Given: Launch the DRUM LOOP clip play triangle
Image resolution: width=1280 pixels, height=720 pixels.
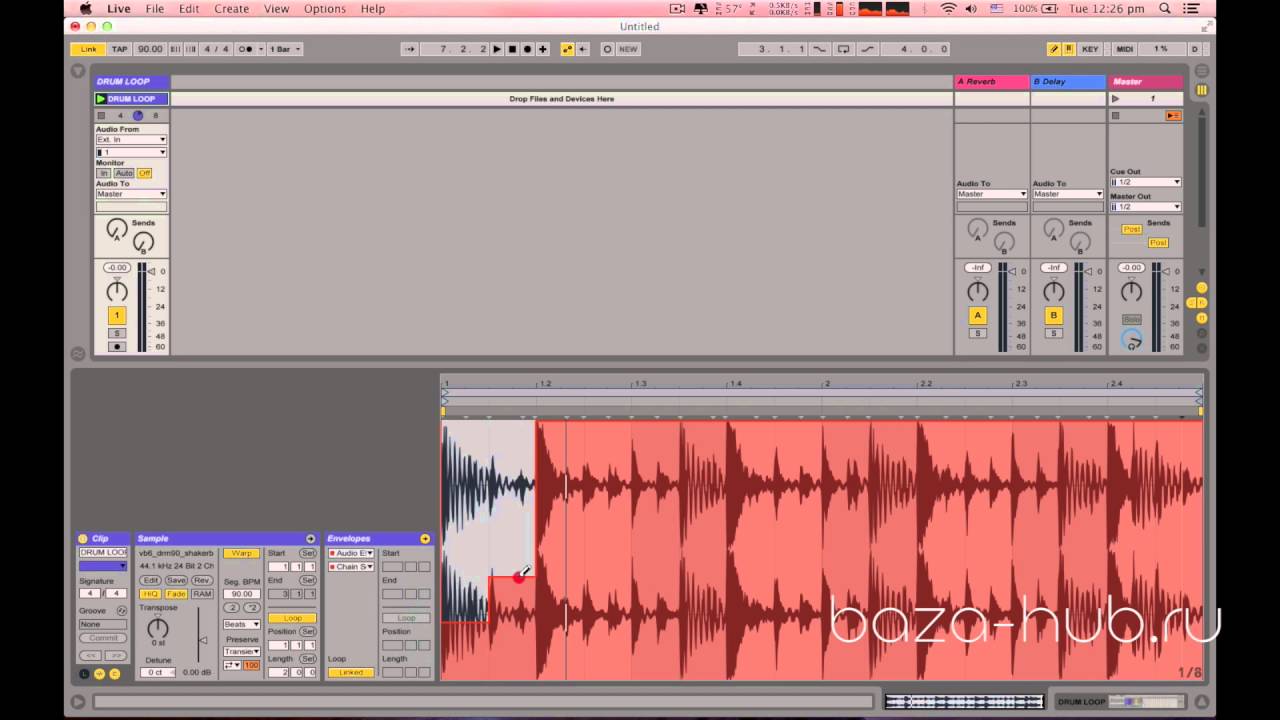Looking at the screenshot, I should tap(101, 99).
